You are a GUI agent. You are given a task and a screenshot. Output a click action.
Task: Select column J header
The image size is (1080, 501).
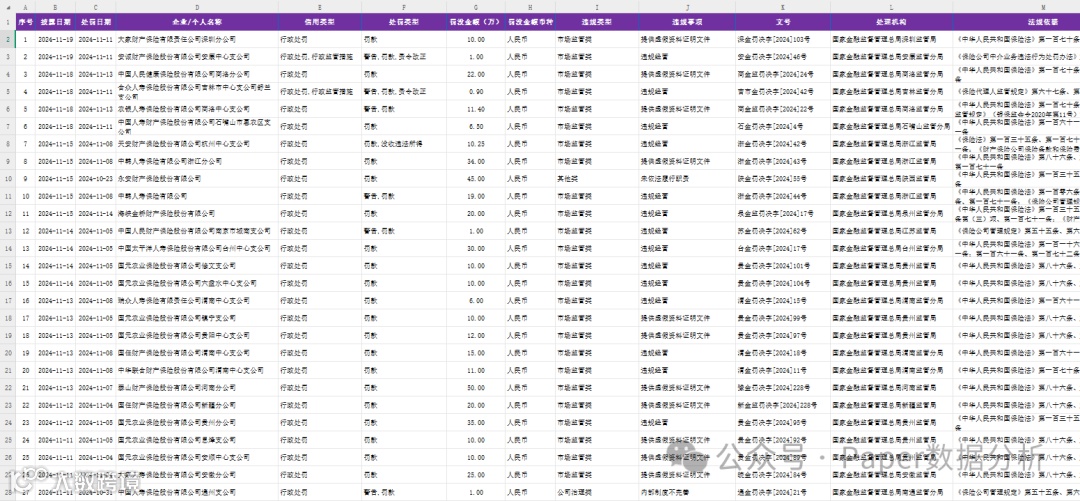click(687, 7)
